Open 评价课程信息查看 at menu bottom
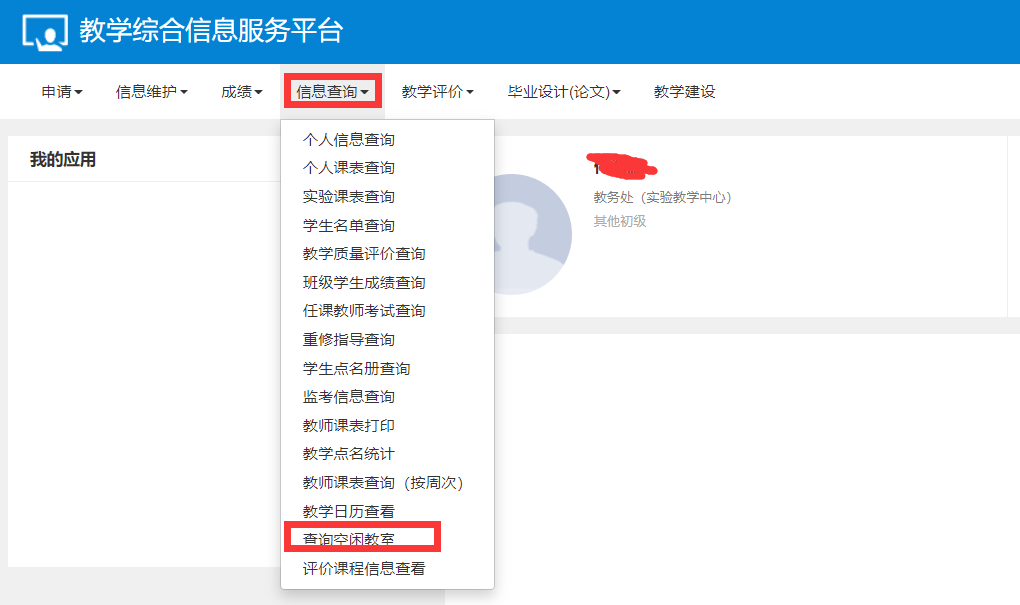The height and width of the screenshot is (605, 1020). coord(364,569)
